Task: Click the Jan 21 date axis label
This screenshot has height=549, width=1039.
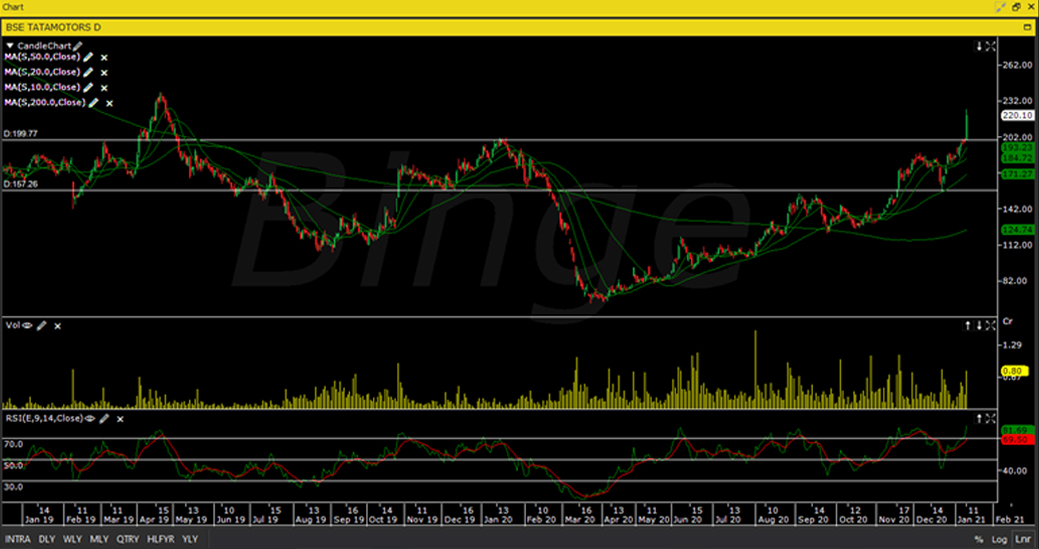Action: [x=970, y=520]
